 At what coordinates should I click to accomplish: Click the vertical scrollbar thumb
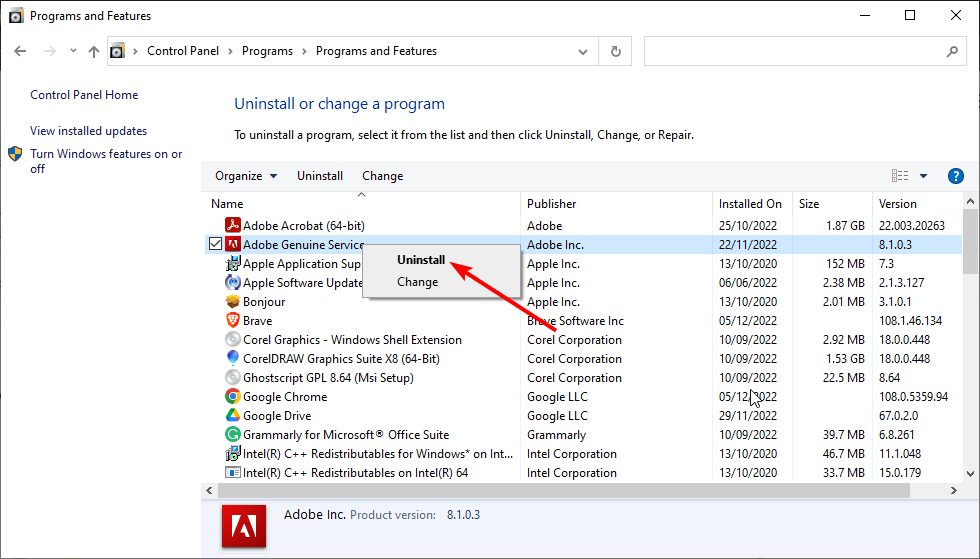[x=970, y=242]
